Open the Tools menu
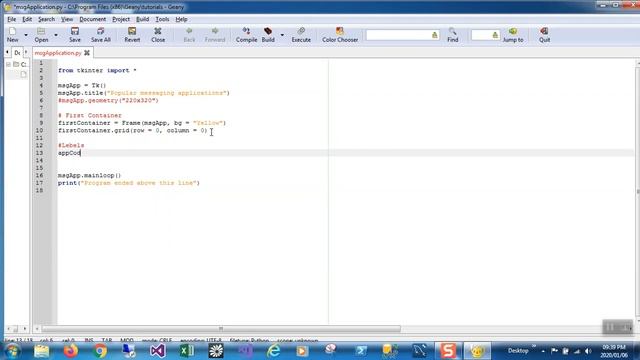The height and width of the screenshot is (360, 640). click(162, 19)
